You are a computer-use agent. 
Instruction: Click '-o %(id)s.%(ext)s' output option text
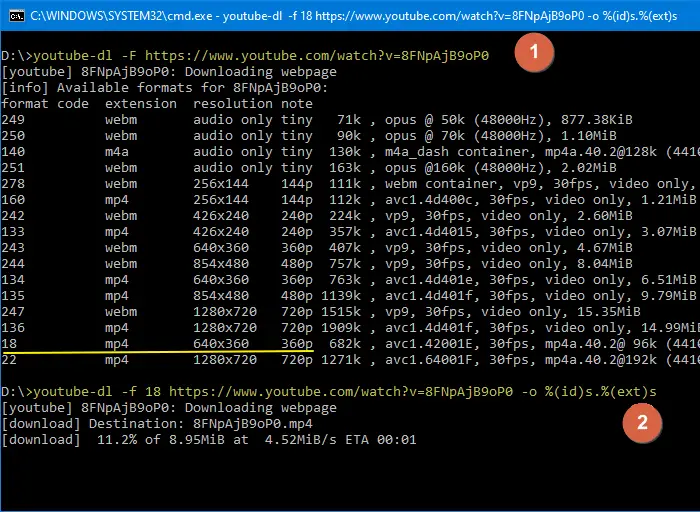pos(589,392)
